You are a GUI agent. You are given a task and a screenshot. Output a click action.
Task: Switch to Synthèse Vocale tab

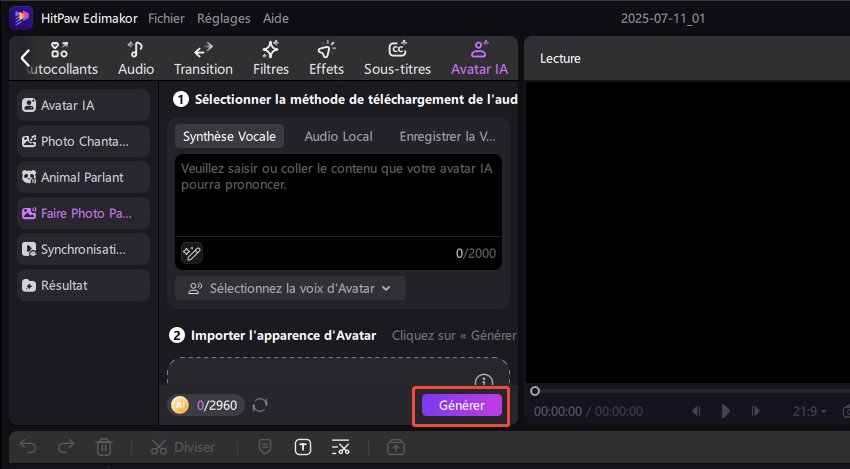point(229,136)
